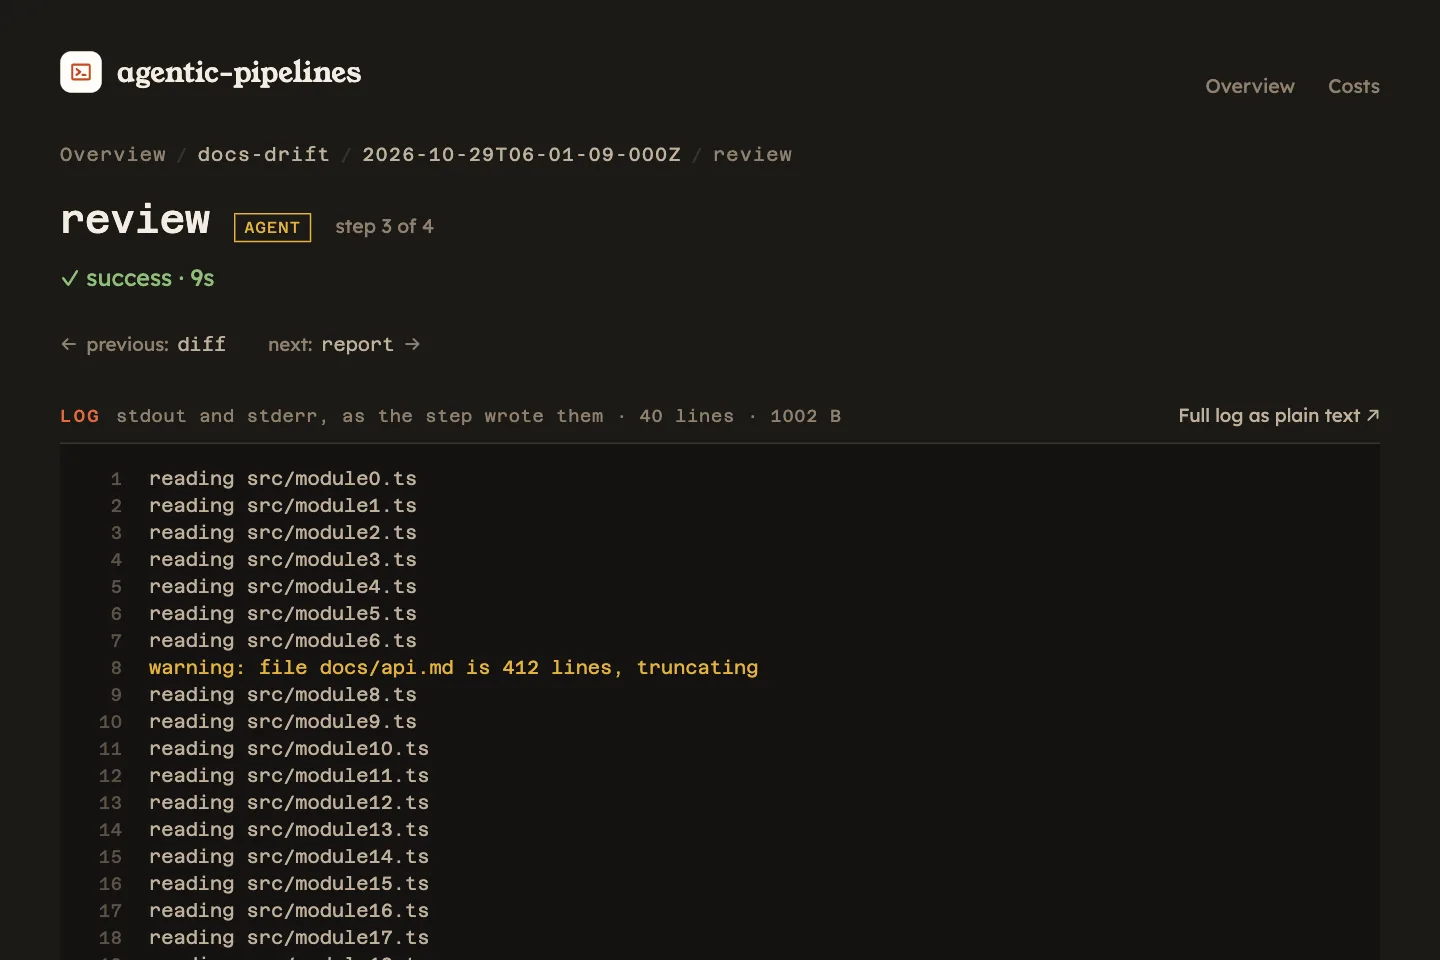Viewport: 1440px width, 960px height.
Task: Open the docs-drift breadcrumb
Action: (x=263, y=154)
